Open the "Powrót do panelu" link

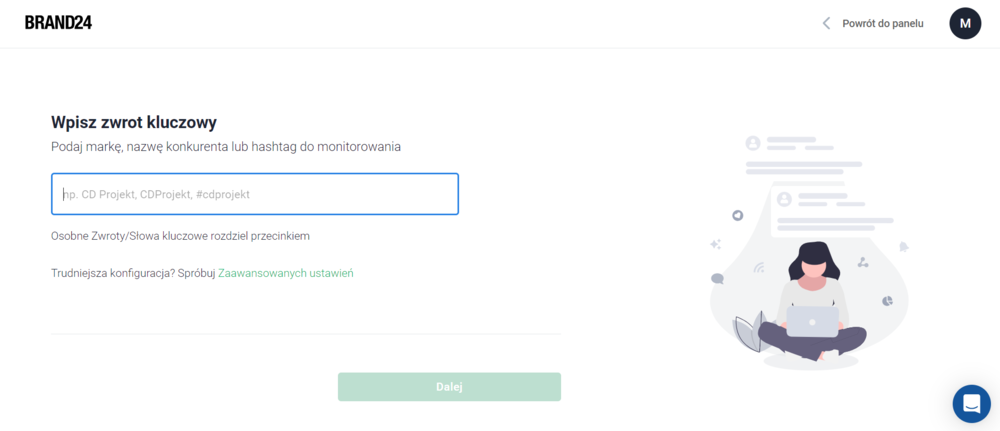(x=883, y=24)
